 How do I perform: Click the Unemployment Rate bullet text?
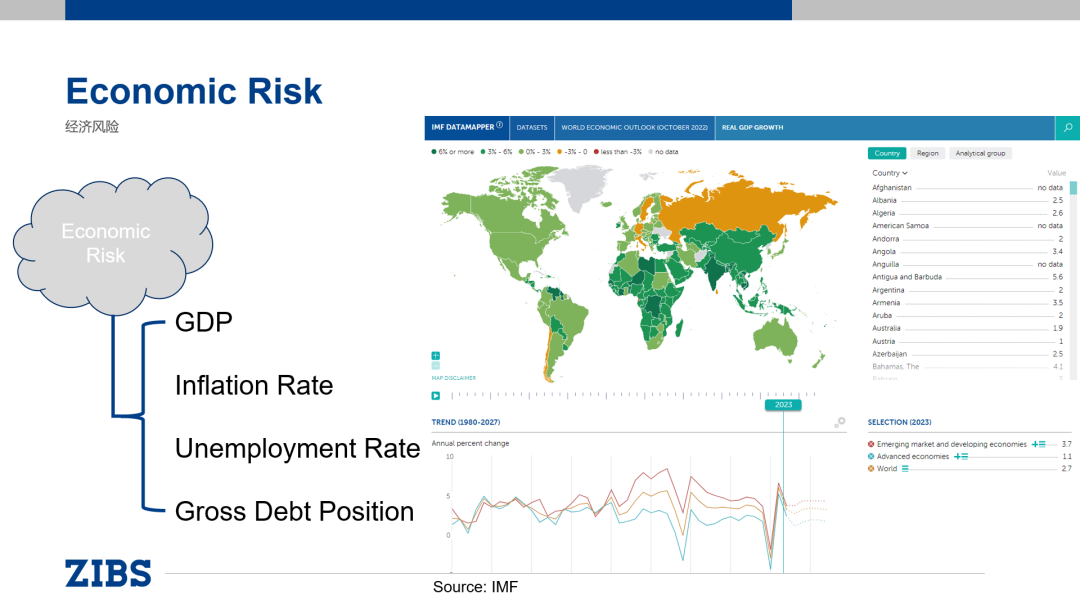point(298,448)
